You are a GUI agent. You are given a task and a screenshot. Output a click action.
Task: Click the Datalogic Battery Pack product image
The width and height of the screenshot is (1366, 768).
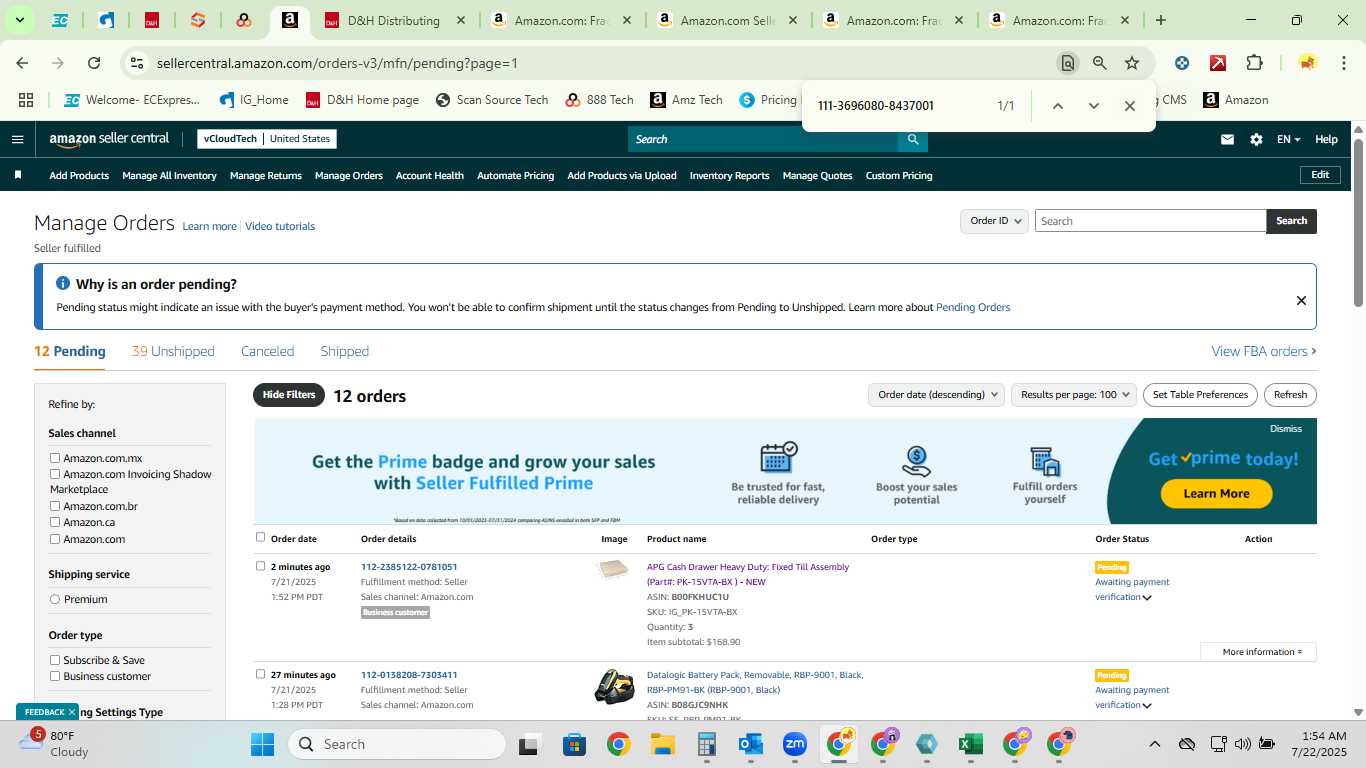point(613,686)
